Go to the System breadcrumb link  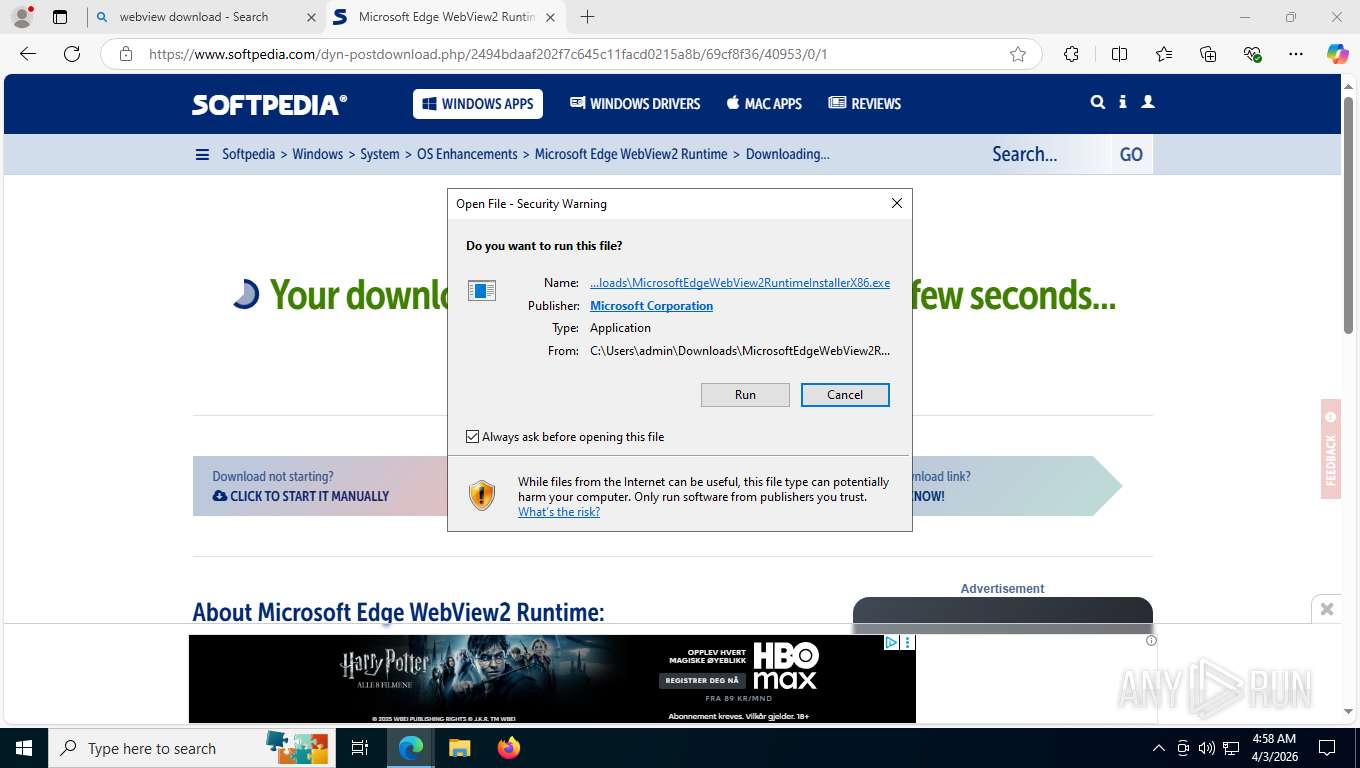tap(380, 154)
